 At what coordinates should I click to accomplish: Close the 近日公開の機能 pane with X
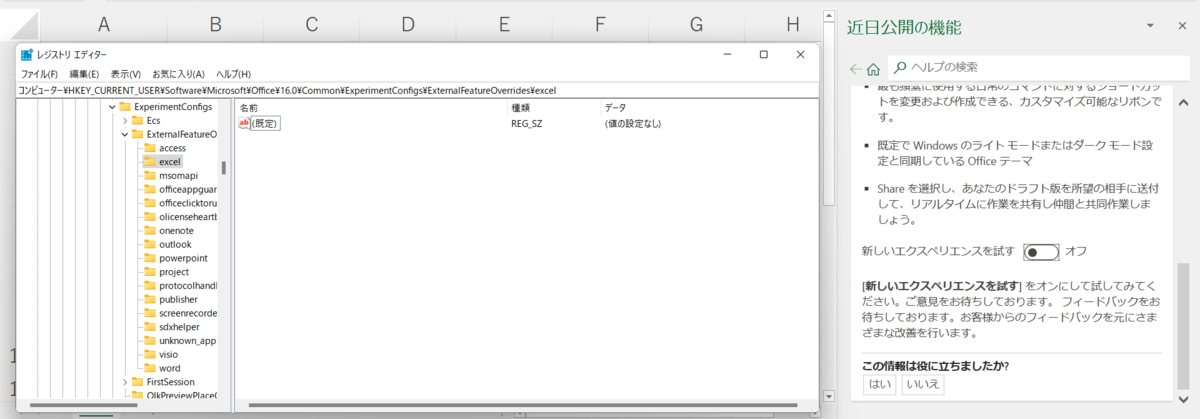[1180, 25]
